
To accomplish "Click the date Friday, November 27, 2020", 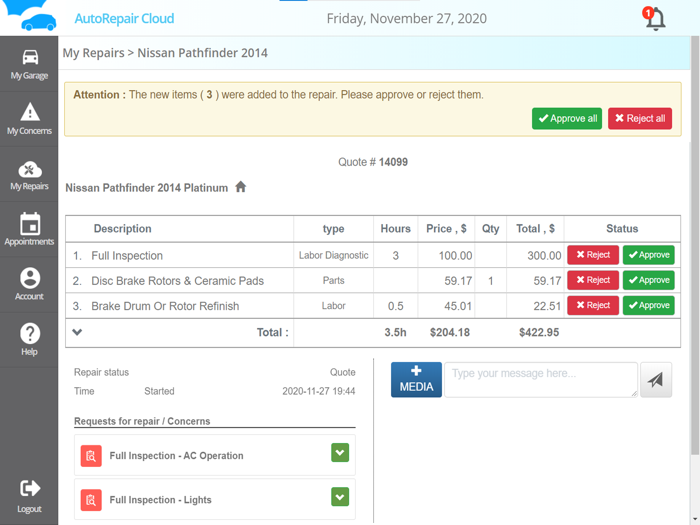I will pos(407,19).
